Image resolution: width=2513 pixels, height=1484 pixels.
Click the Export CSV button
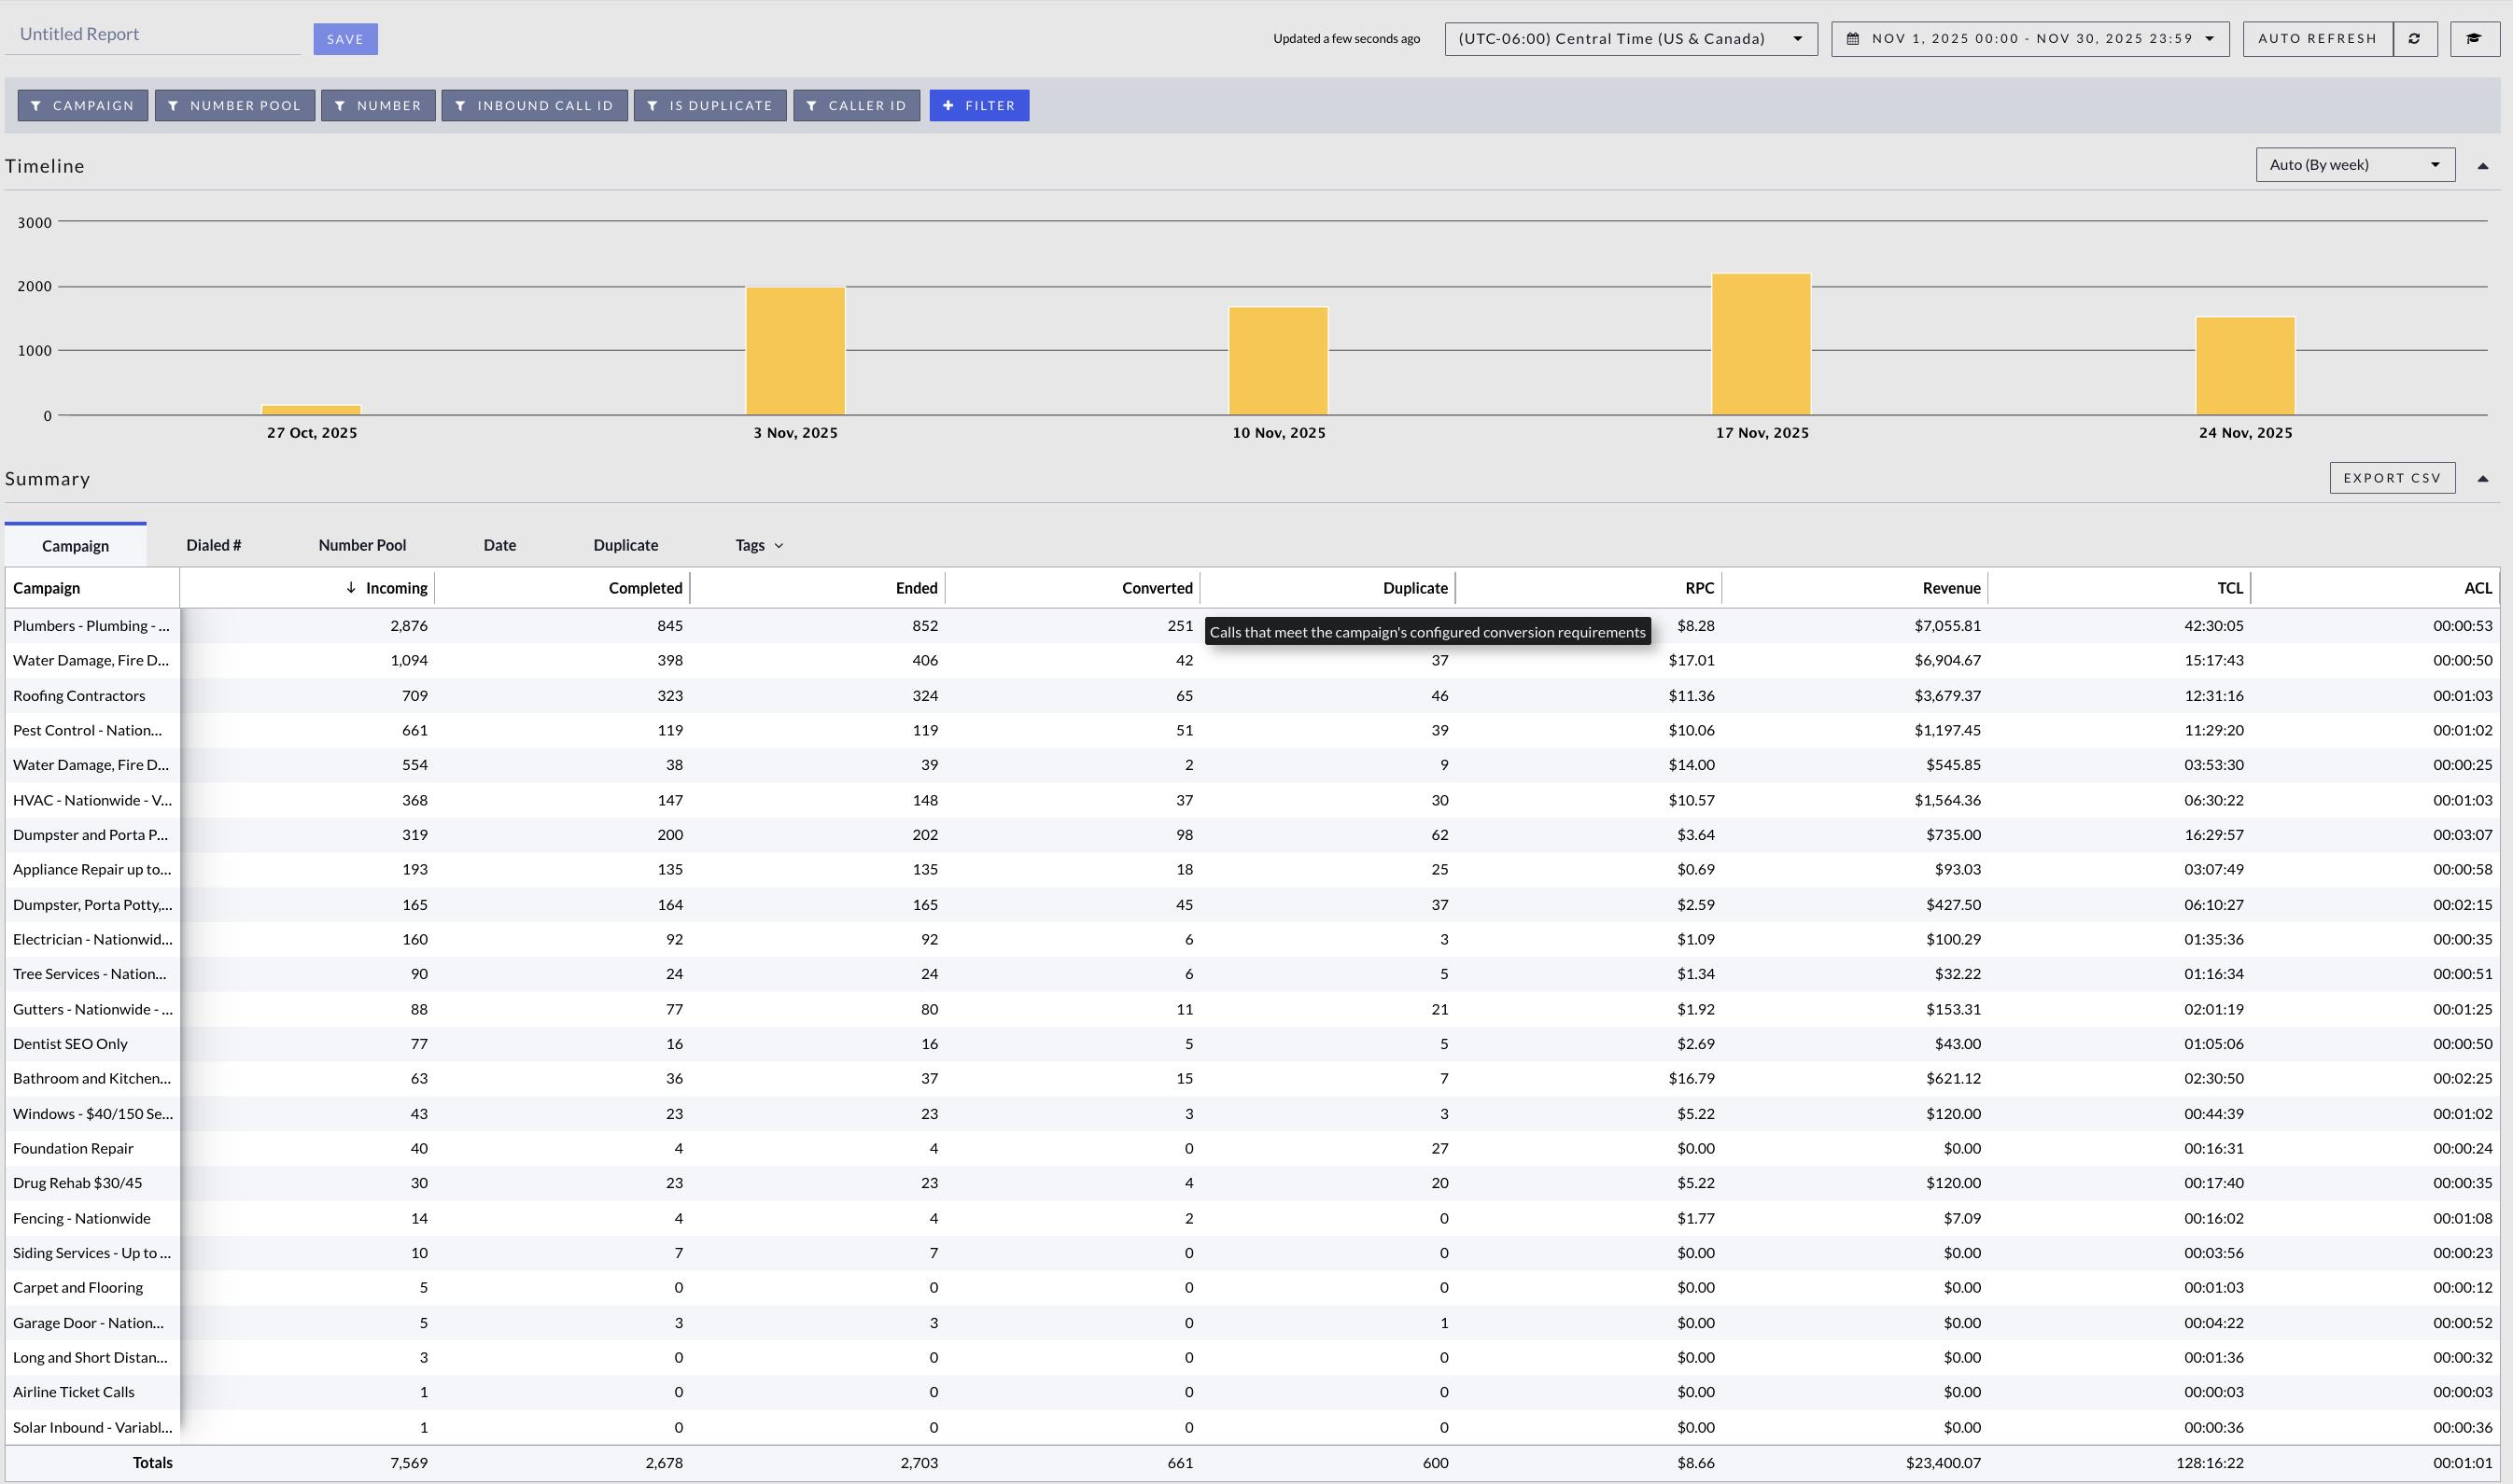click(x=2391, y=478)
